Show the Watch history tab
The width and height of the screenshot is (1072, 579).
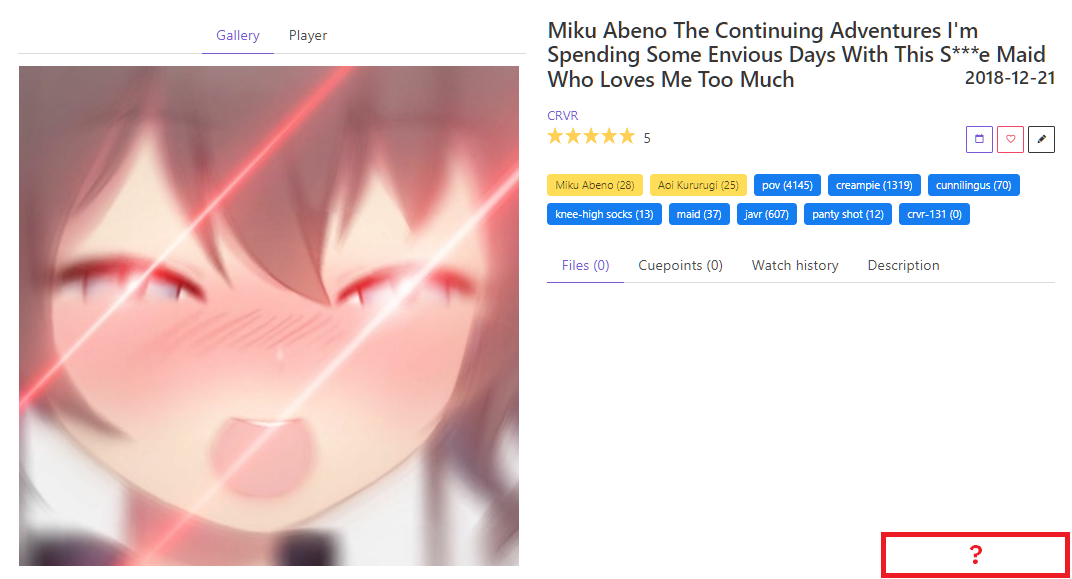pos(795,265)
